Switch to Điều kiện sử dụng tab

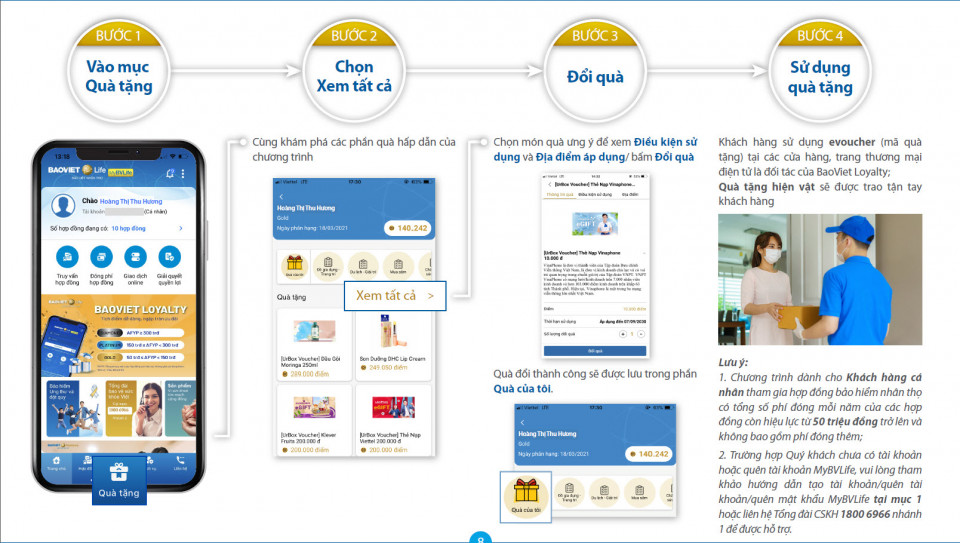(x=595, y=195)
